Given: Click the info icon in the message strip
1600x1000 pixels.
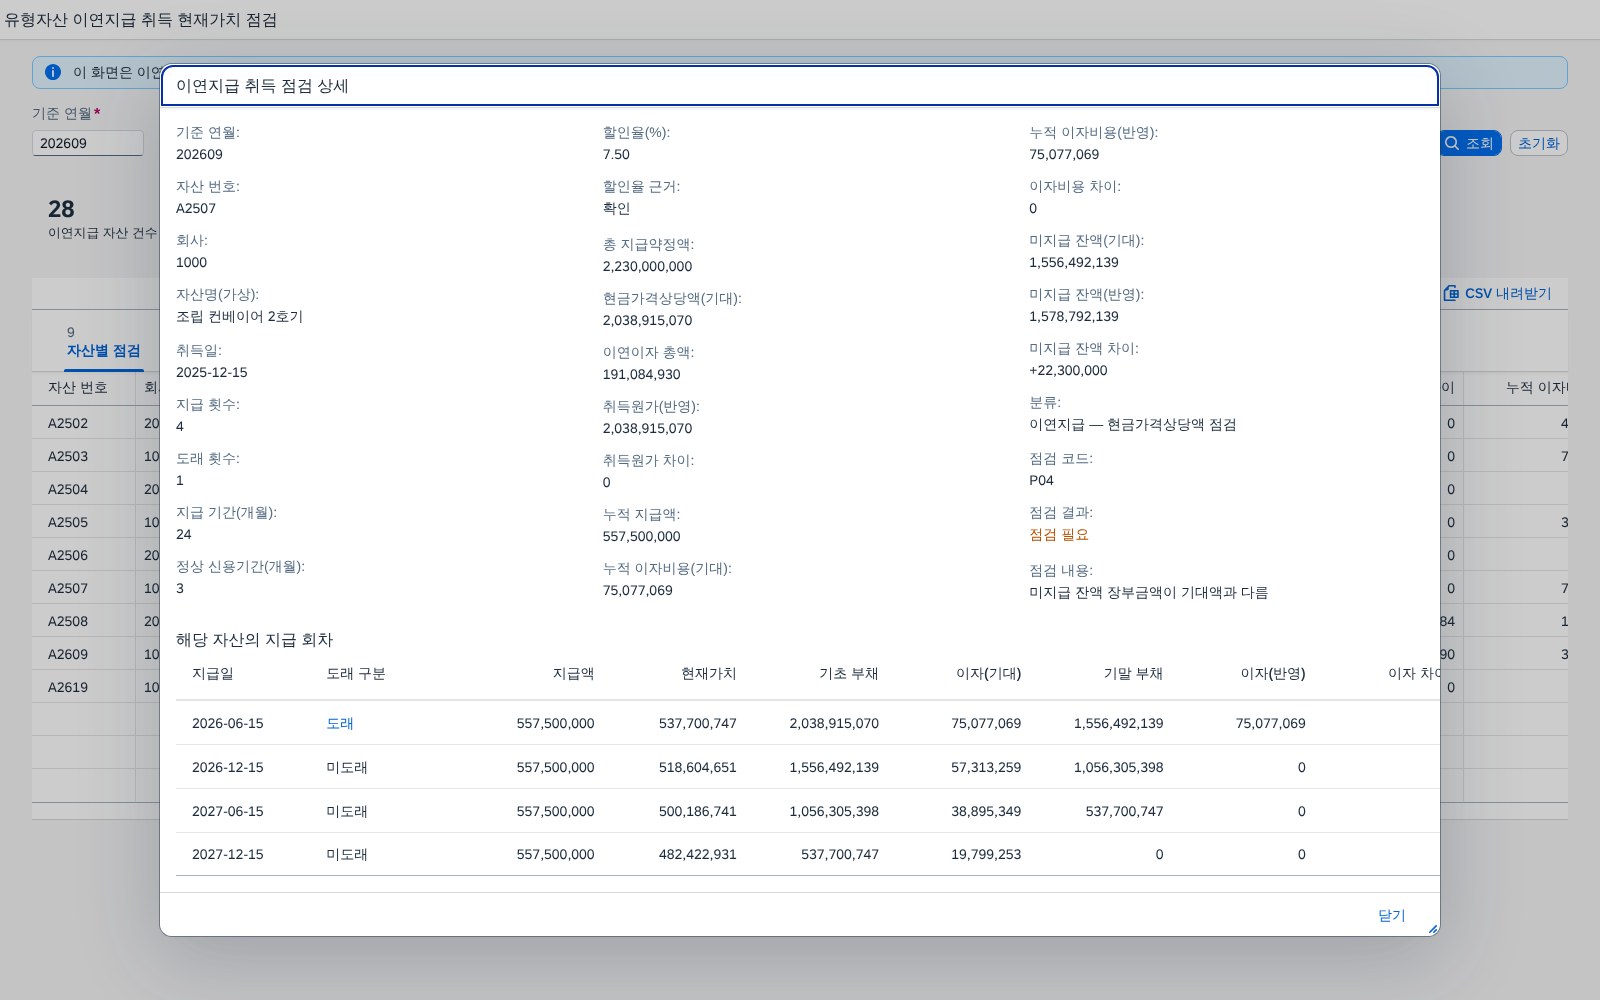Looking at the screenshot, I should (x=53, y=72).
